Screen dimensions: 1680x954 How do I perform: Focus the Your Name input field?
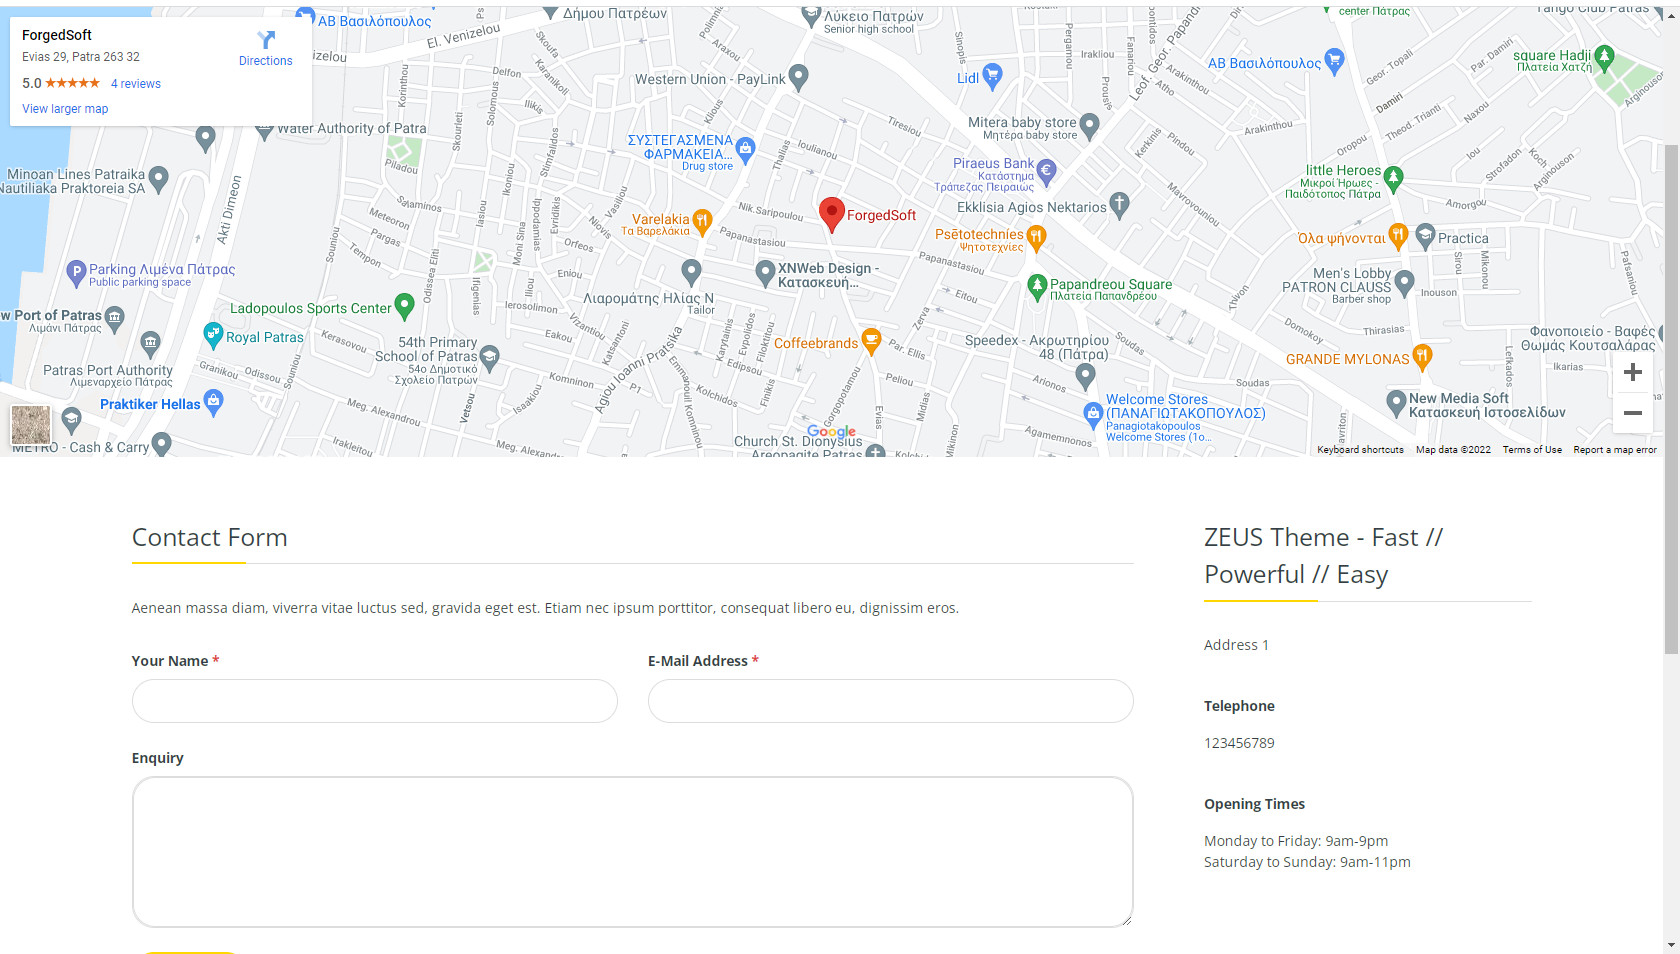tap(375, 701)
